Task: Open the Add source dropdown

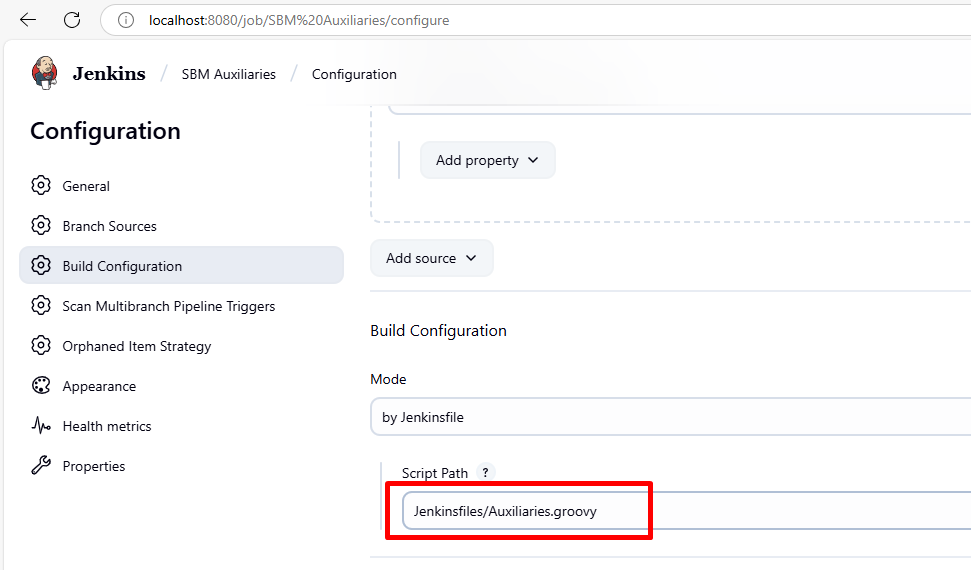Action: coord(431,258)
